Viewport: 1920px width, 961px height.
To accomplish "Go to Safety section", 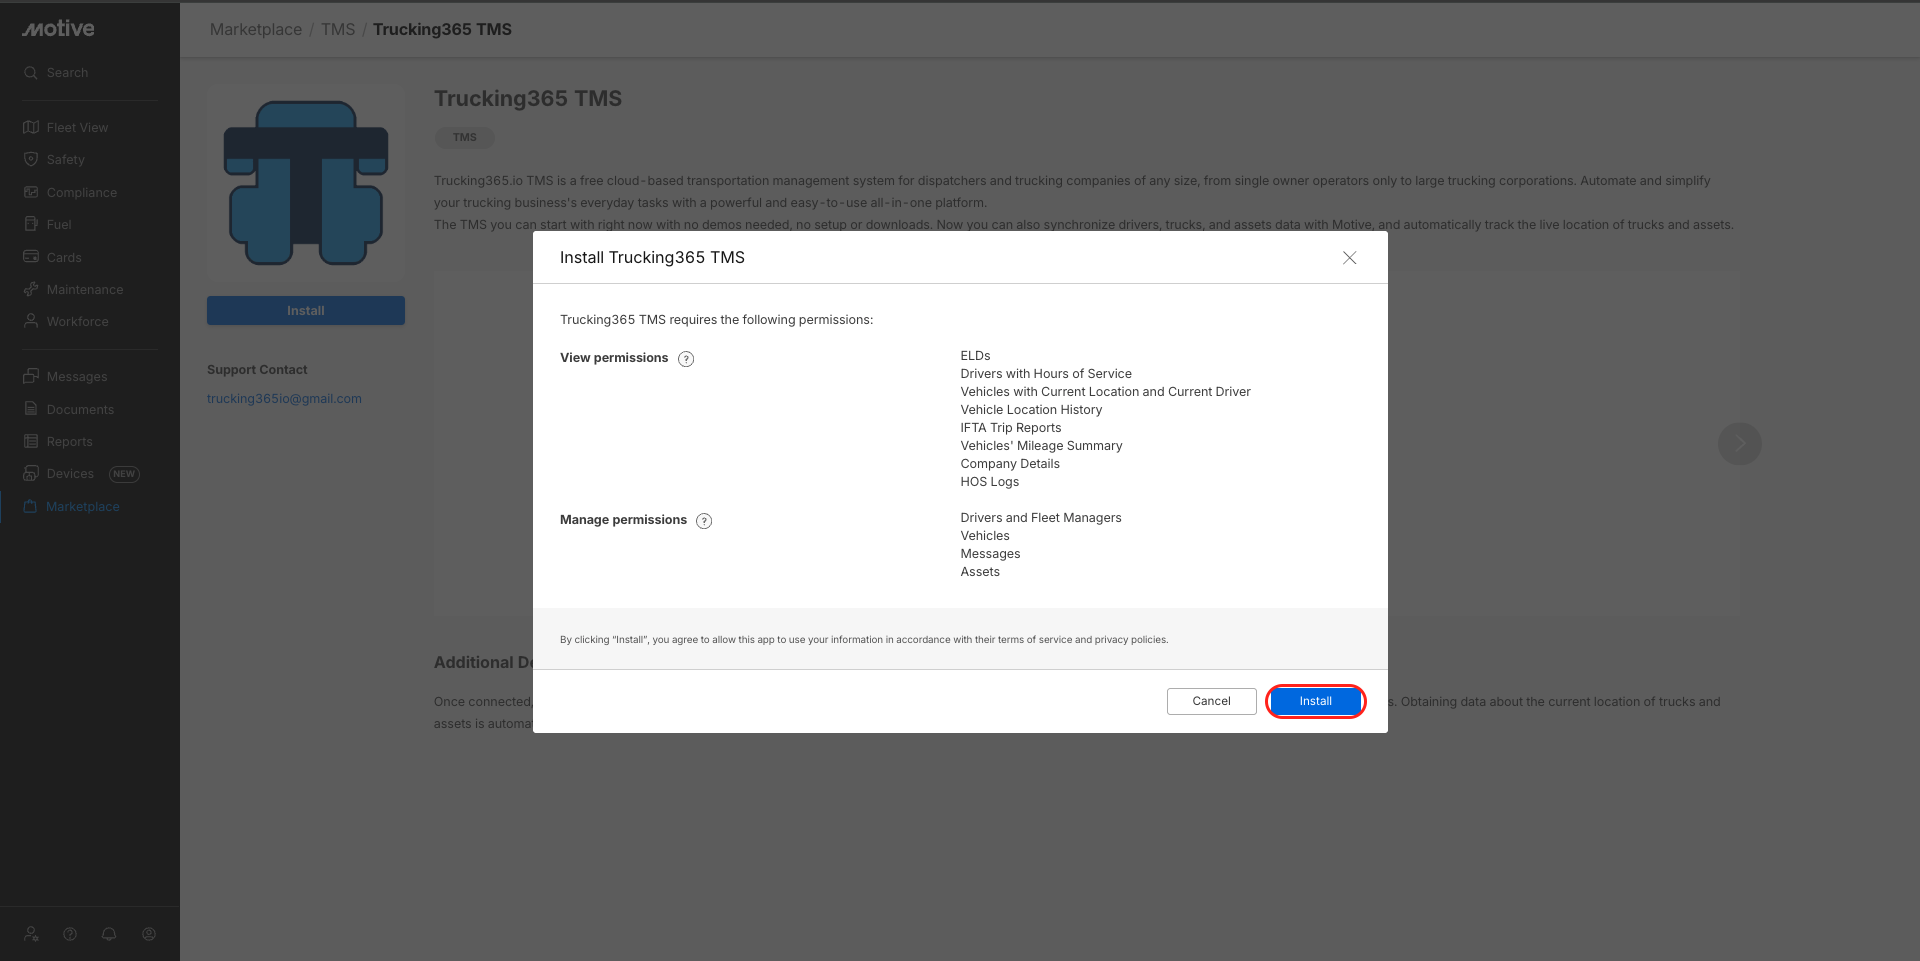I will click(x=66, y=159).
